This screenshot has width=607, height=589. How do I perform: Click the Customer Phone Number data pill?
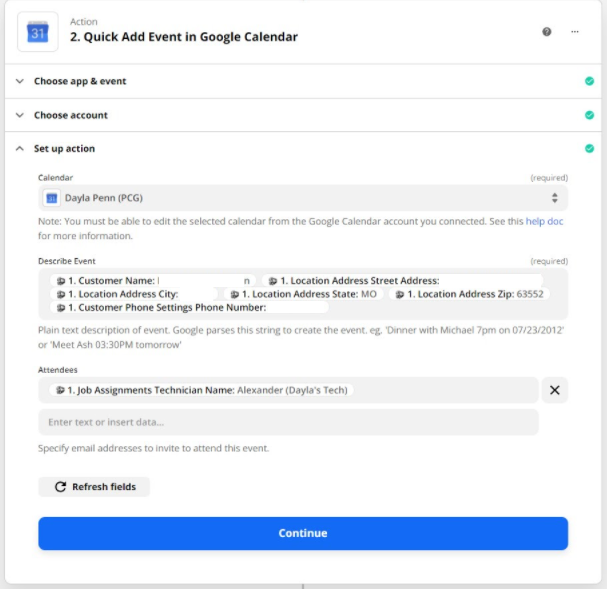click(x=175, y=308)
